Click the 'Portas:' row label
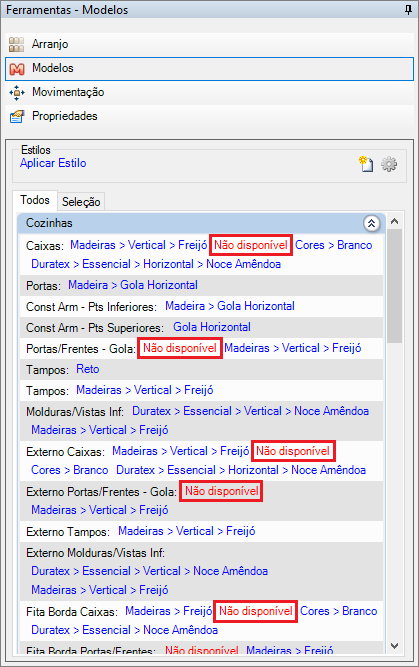Screen dimensions: 419x667 [x=43, y=285]
